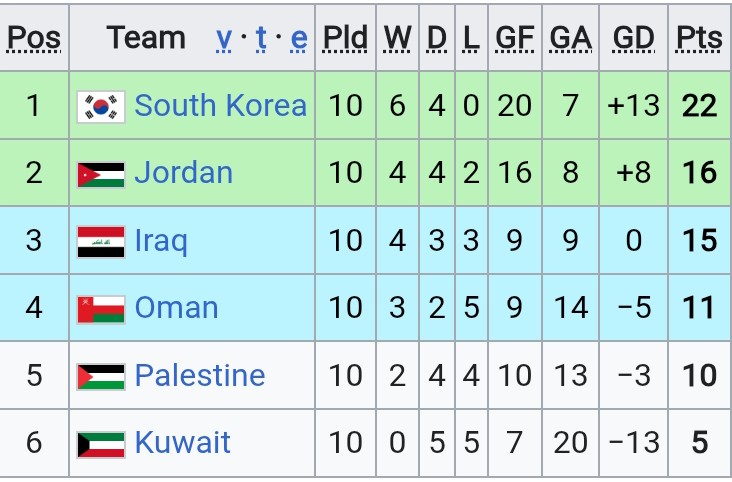732x482 pixels.
Task: Open the Kuwait team link
Action: 183,442
